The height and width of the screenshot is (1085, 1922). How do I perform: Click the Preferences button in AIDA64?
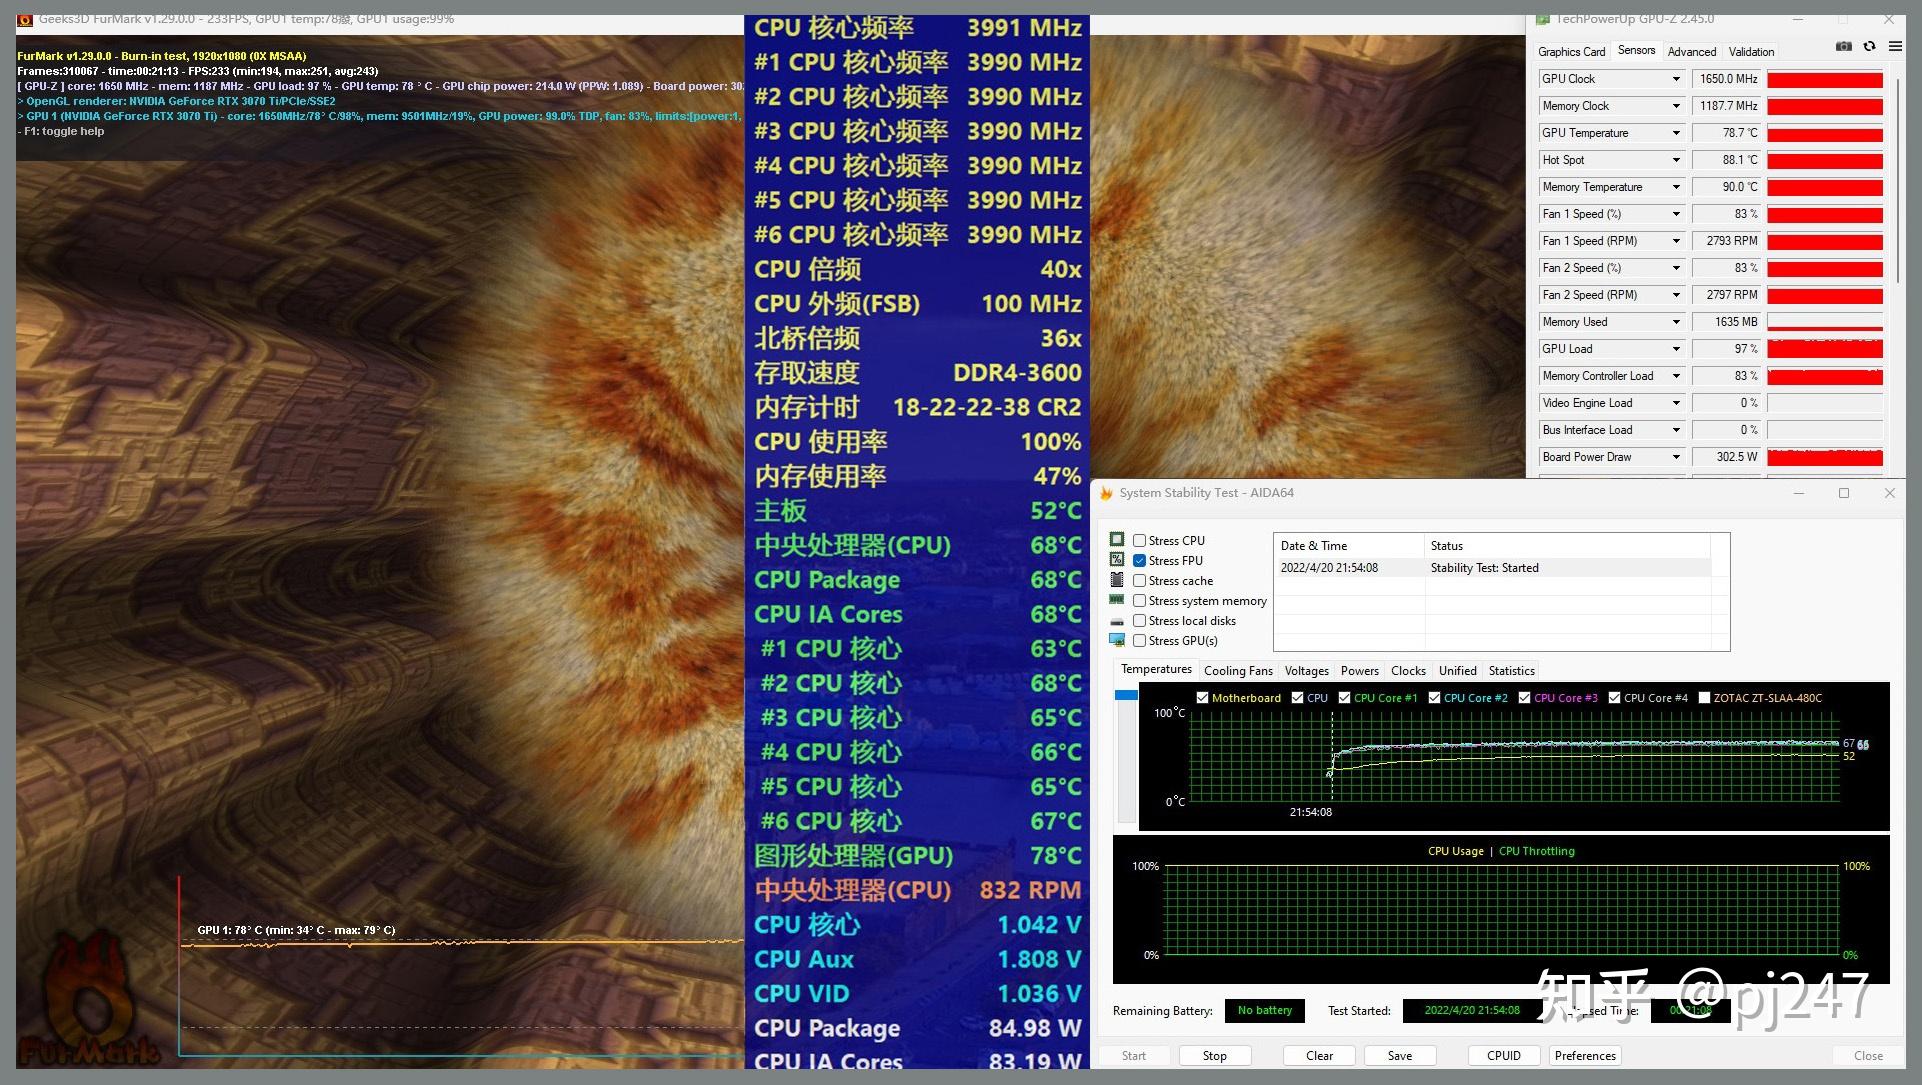(1585, 1056)
